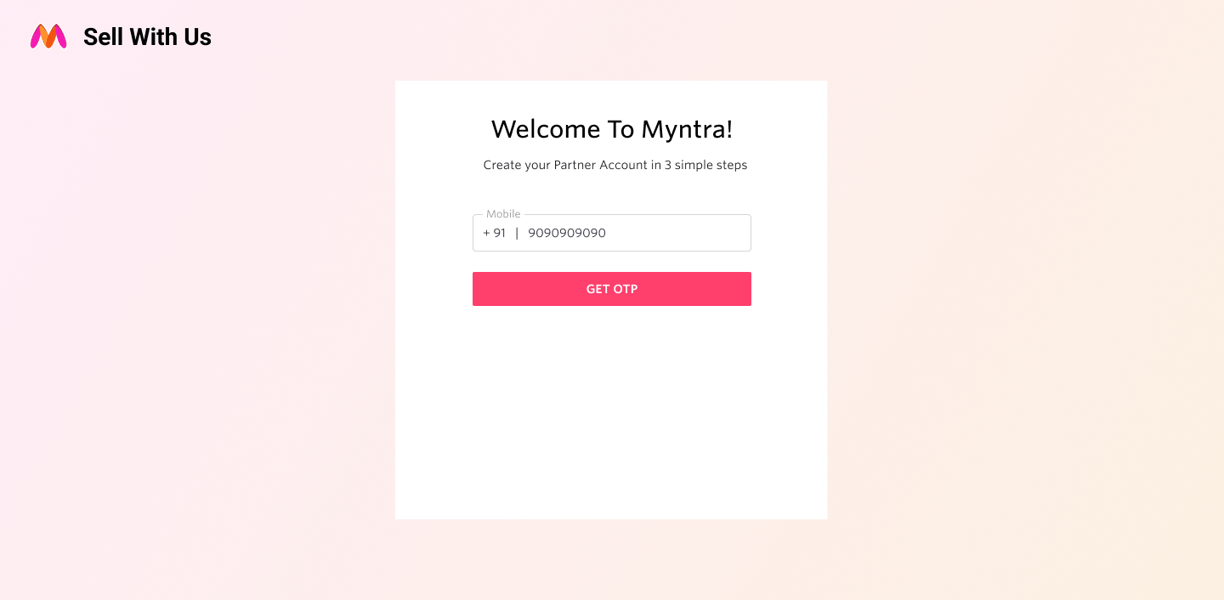Screen dimensions: 1224x600
Task: Click the Myntra M logo icon
Action: pyautogui.click(x=48, y=36)
